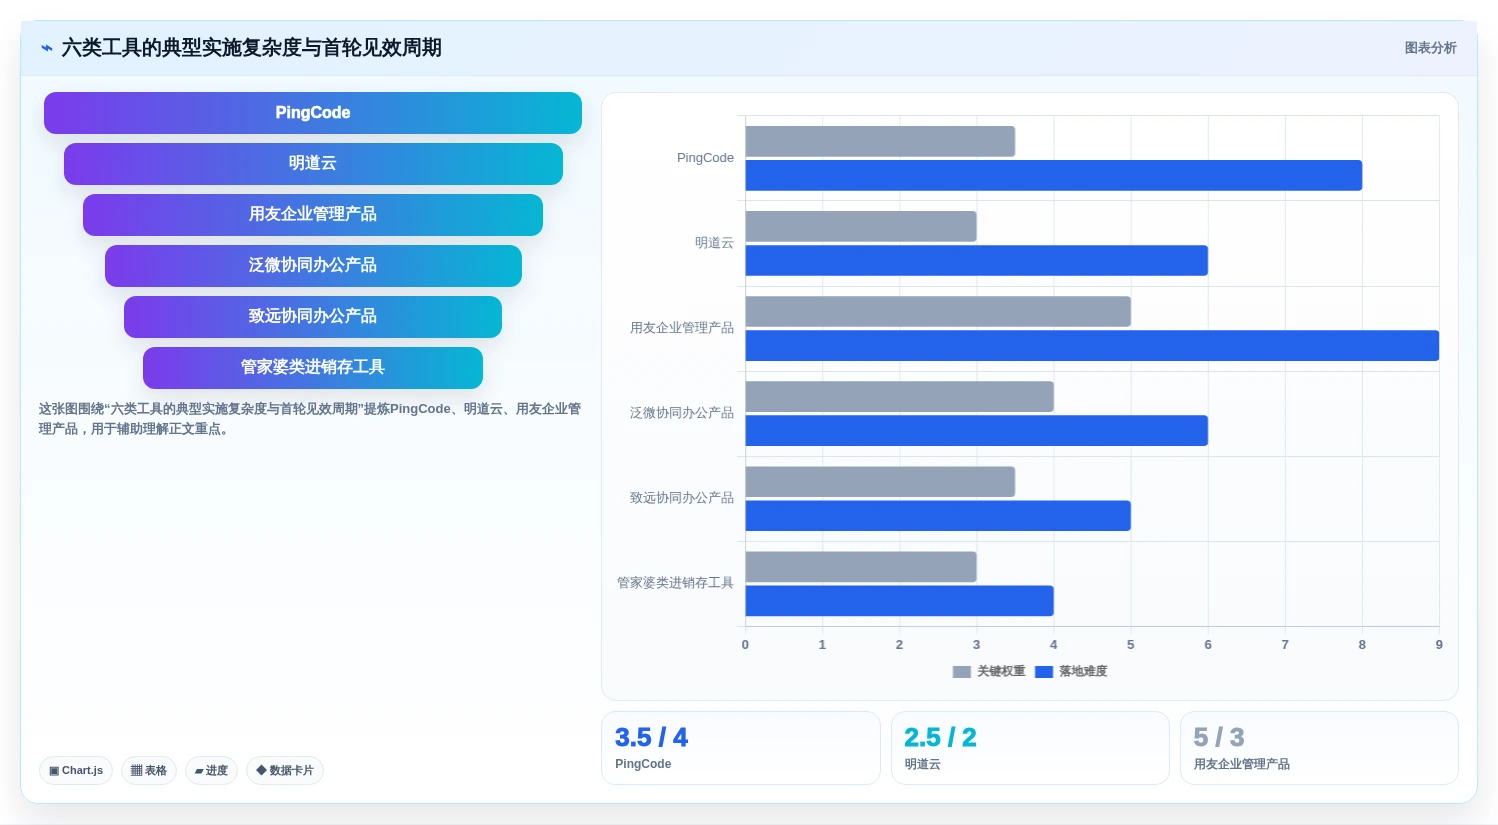Click 泛微协同办公产品 gray chart bar
1498x825 pixels.
(900, 396)
